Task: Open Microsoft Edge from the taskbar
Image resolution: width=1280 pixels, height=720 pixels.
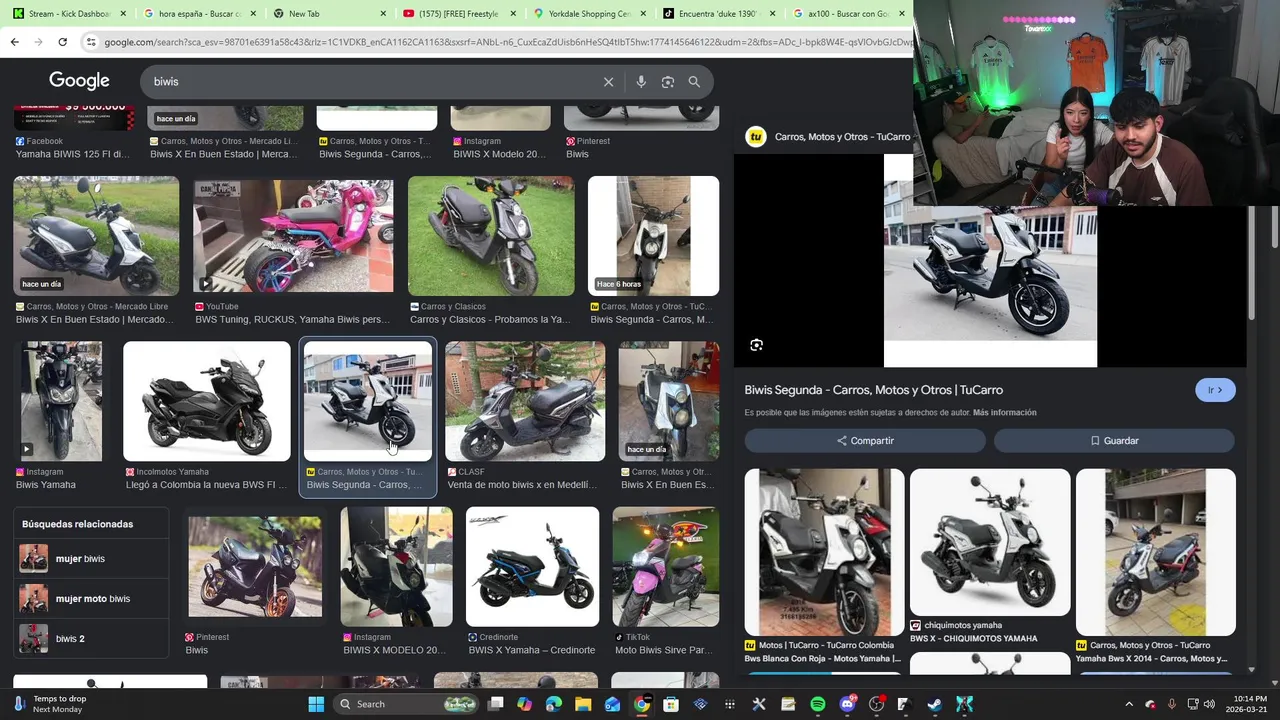Action: tap(554, 704)
